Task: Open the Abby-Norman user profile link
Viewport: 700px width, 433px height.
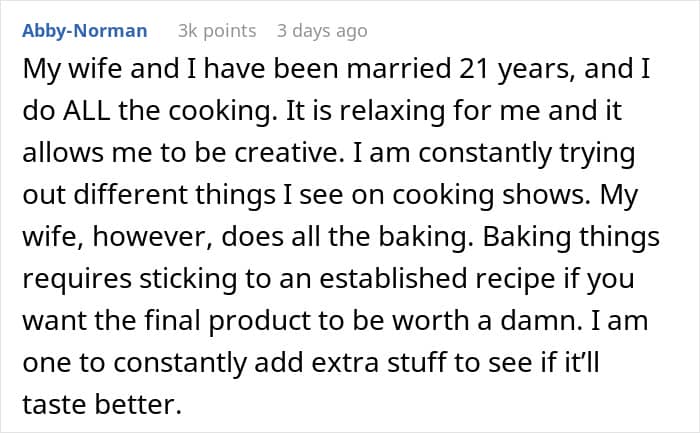Action: point(84,31)
